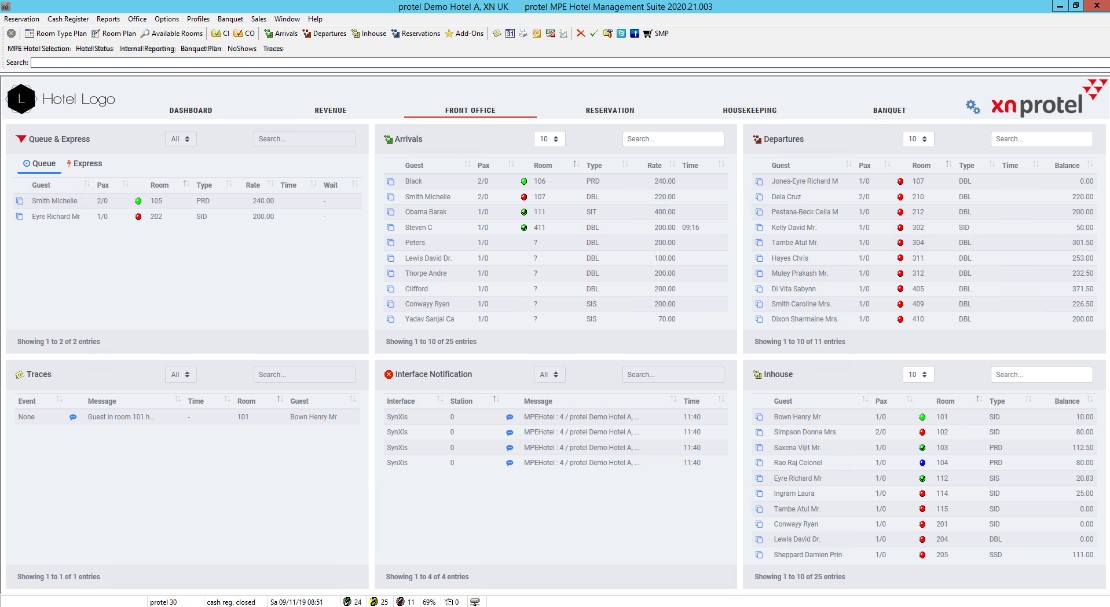
Task: Open the Inhouse entries count dropdown
Action: pos(917,374)
